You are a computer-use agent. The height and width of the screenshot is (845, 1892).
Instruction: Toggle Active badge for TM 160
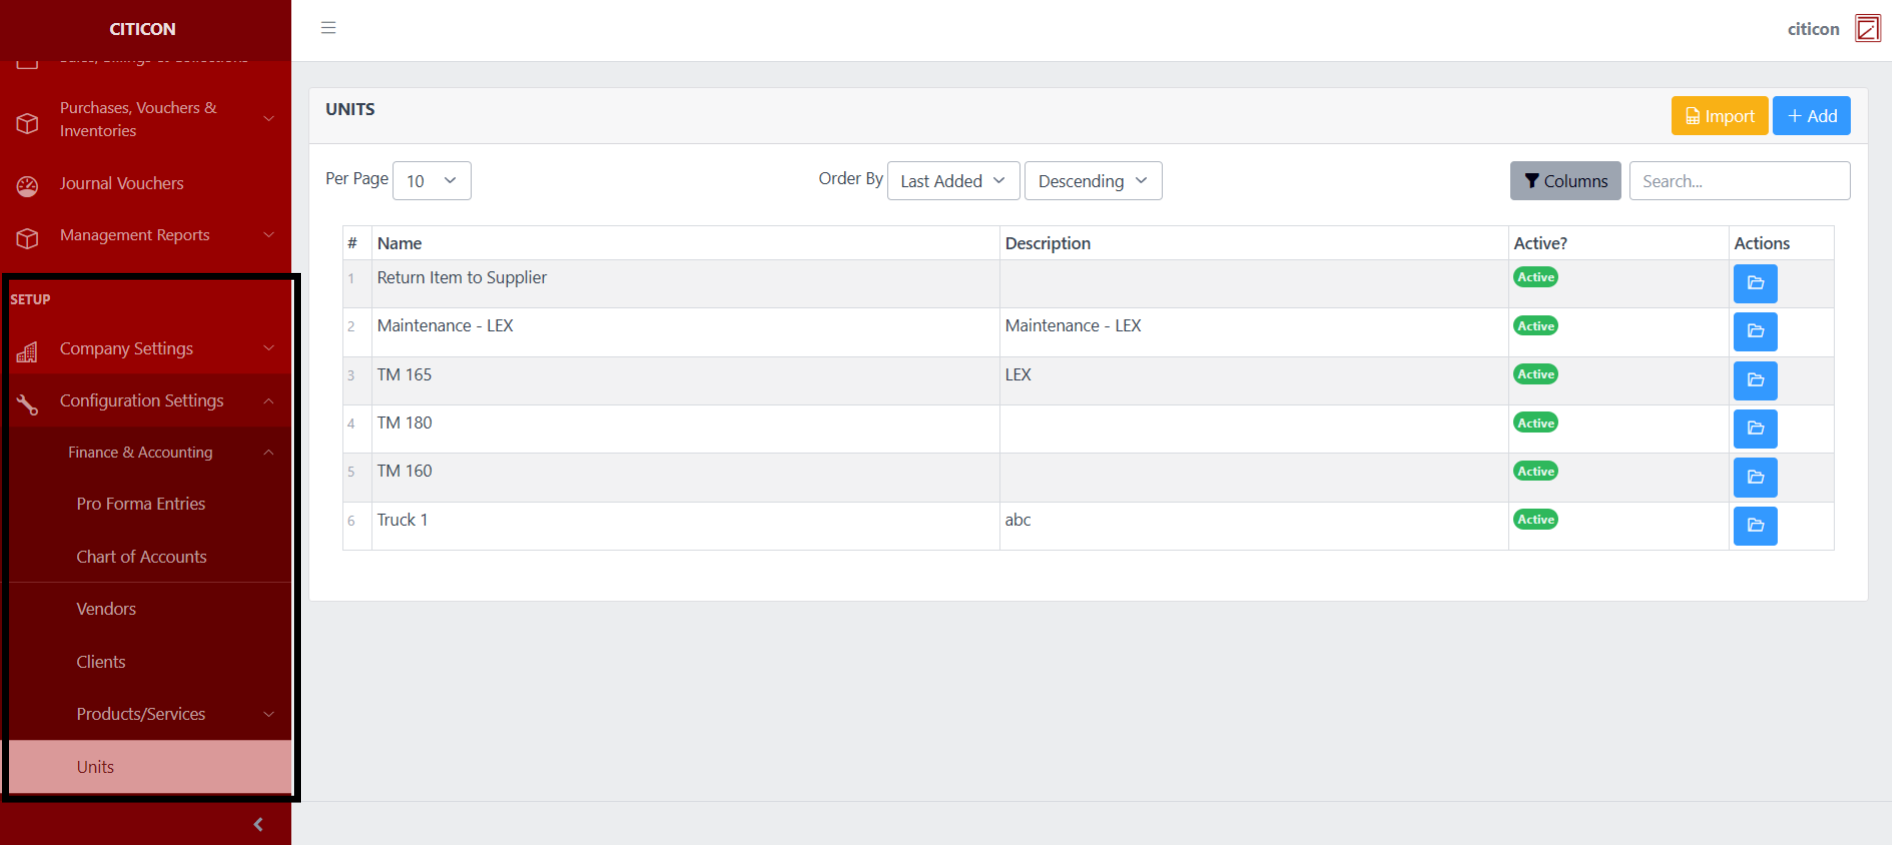coord(1535,471)
